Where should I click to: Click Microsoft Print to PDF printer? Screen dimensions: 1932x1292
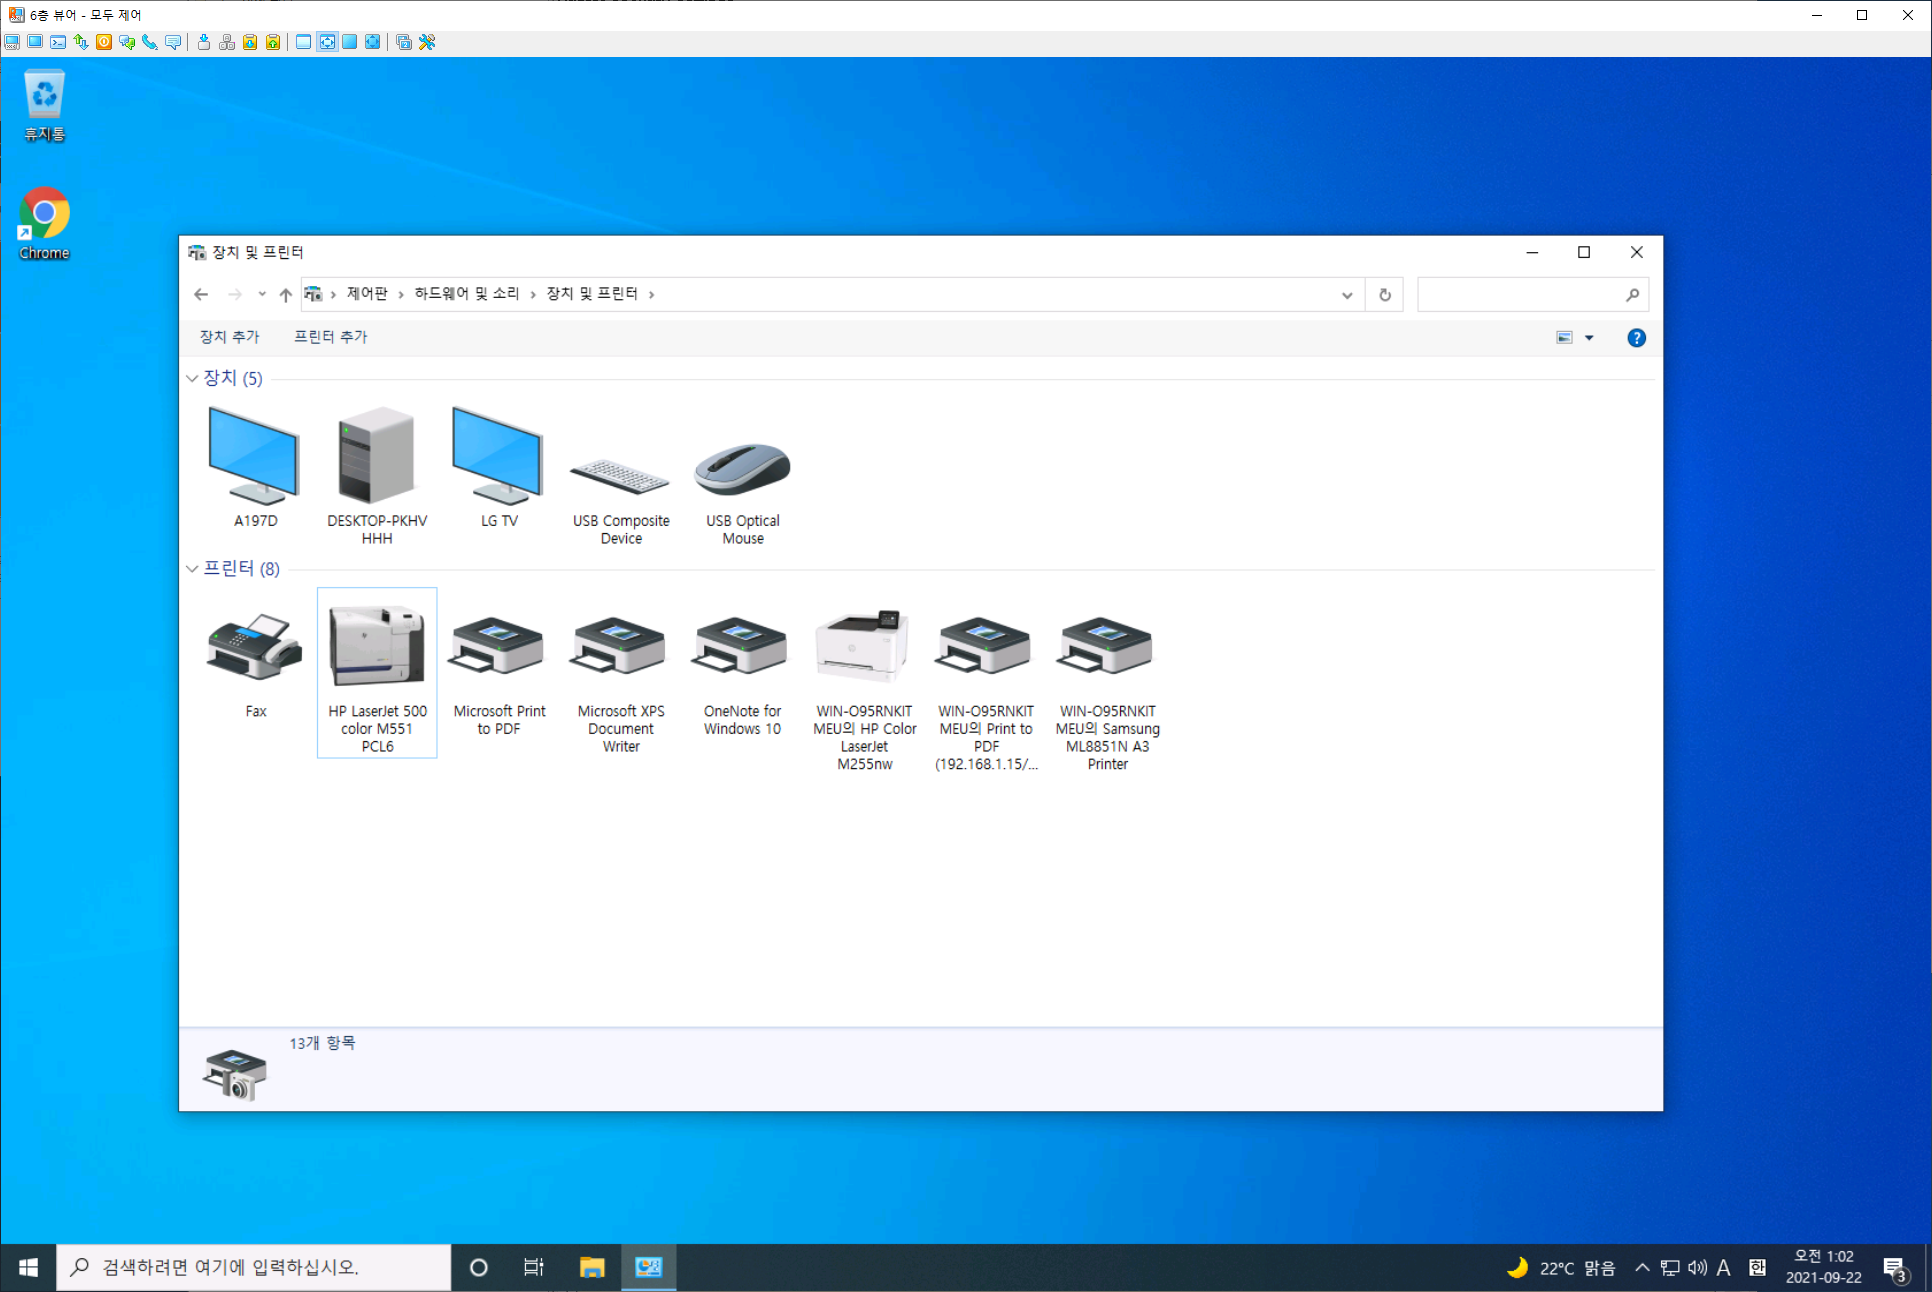click(499, 650)
